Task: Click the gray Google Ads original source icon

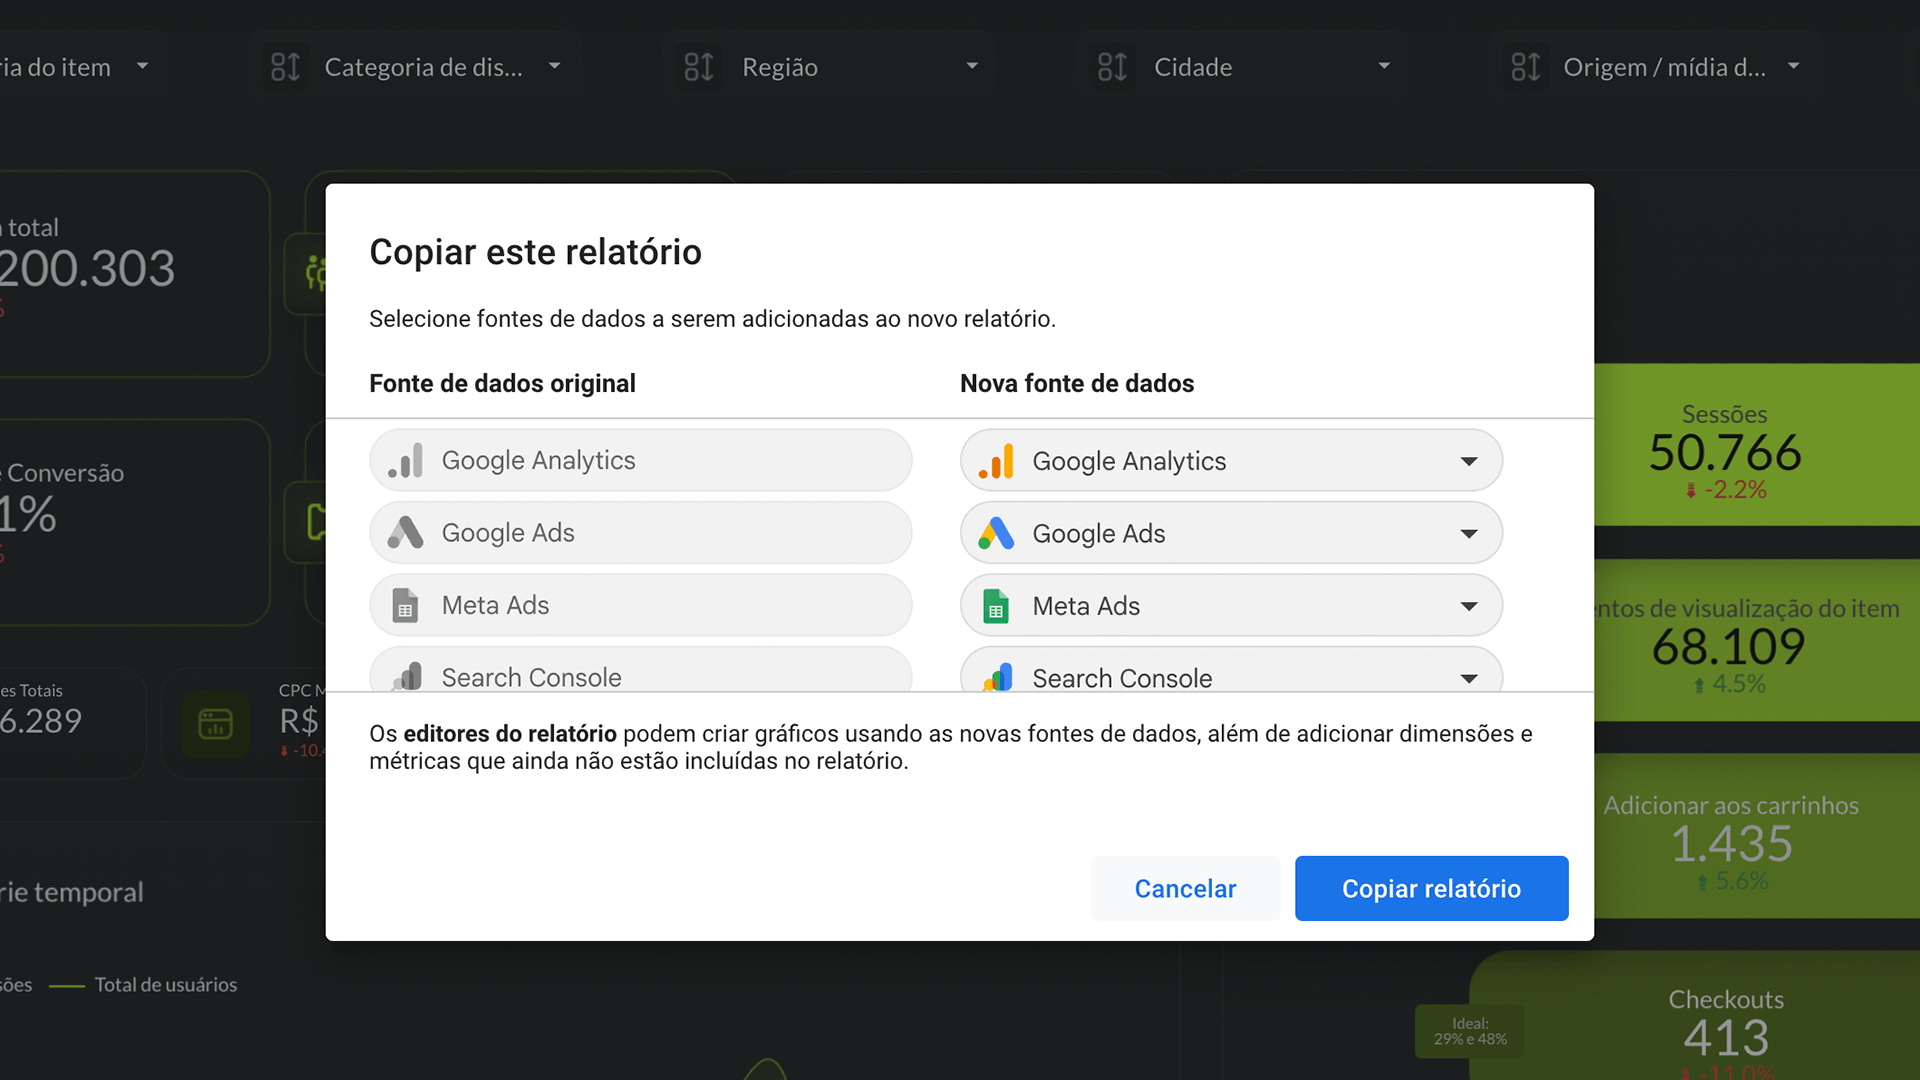Action: coord(406,533)
